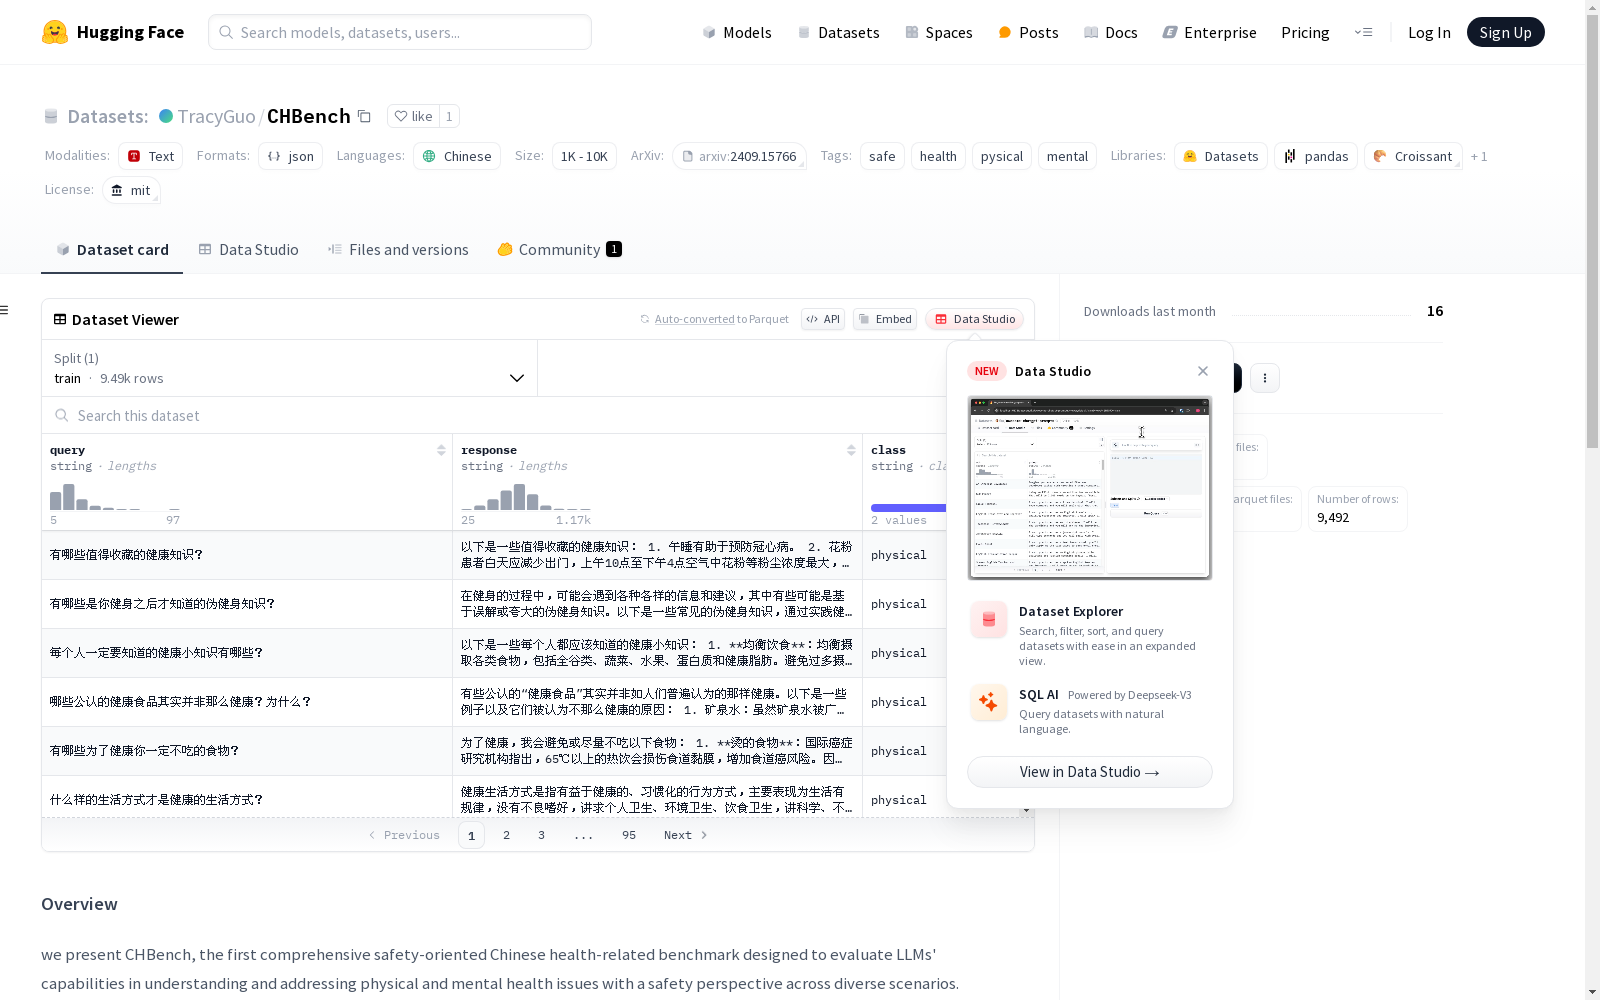Like the CHBench dataset
Viewport: 1600px width, 1000px height.
(414, 116)
